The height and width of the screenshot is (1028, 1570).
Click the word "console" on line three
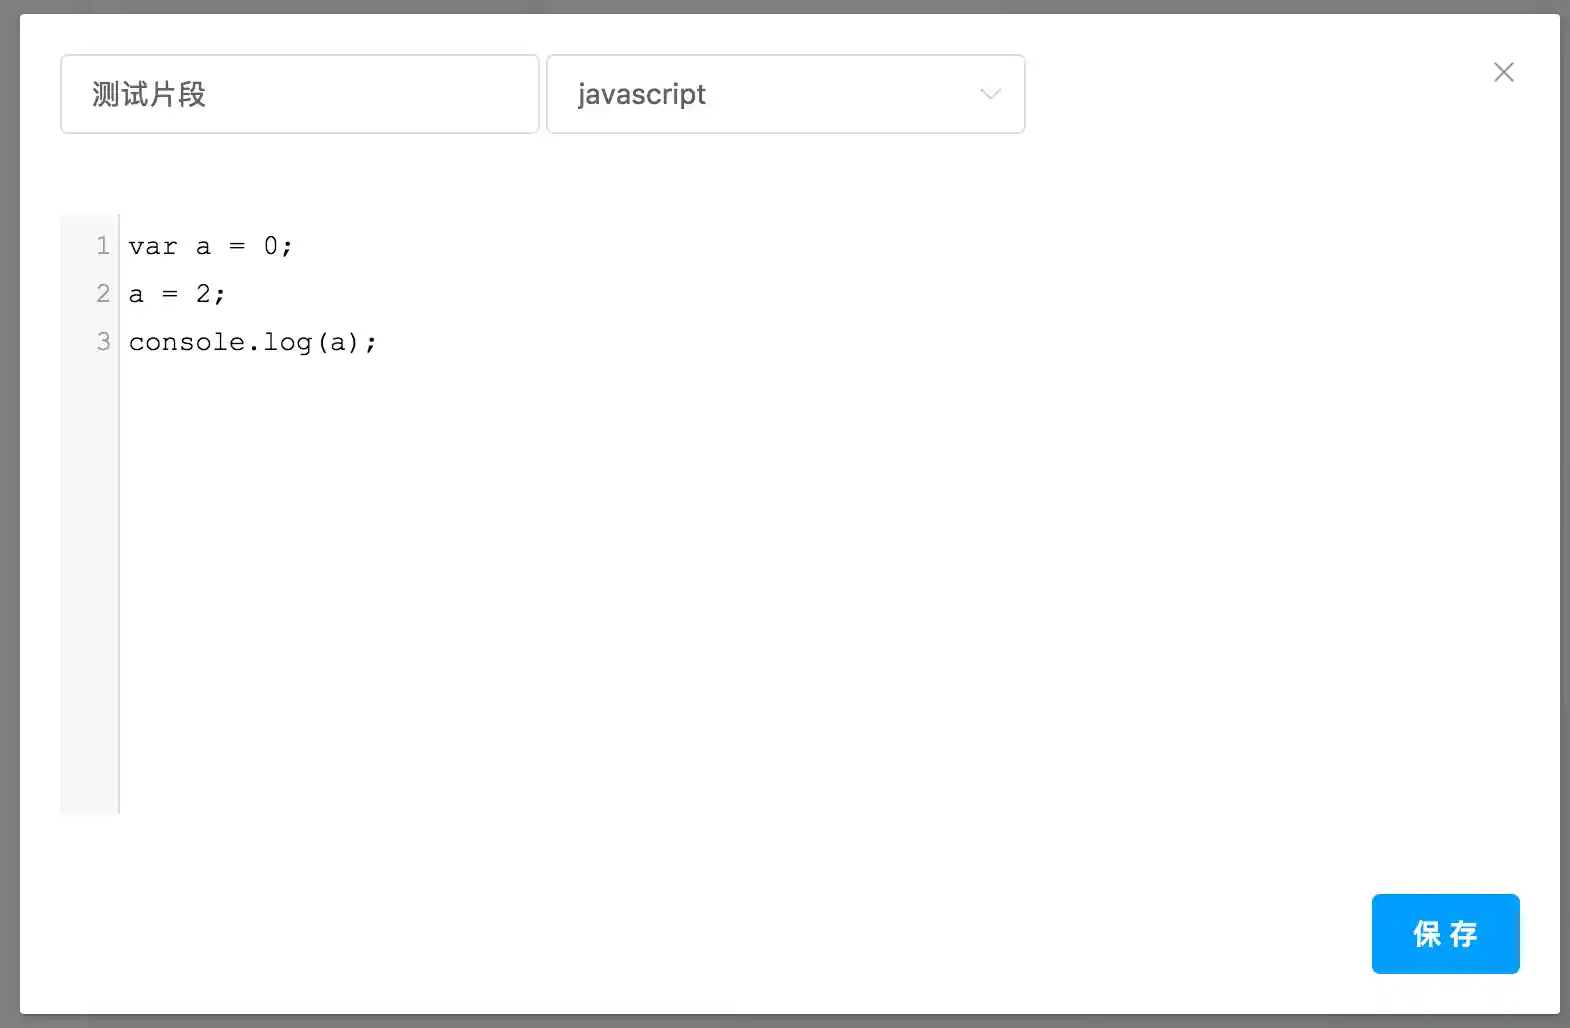point(187,343)
